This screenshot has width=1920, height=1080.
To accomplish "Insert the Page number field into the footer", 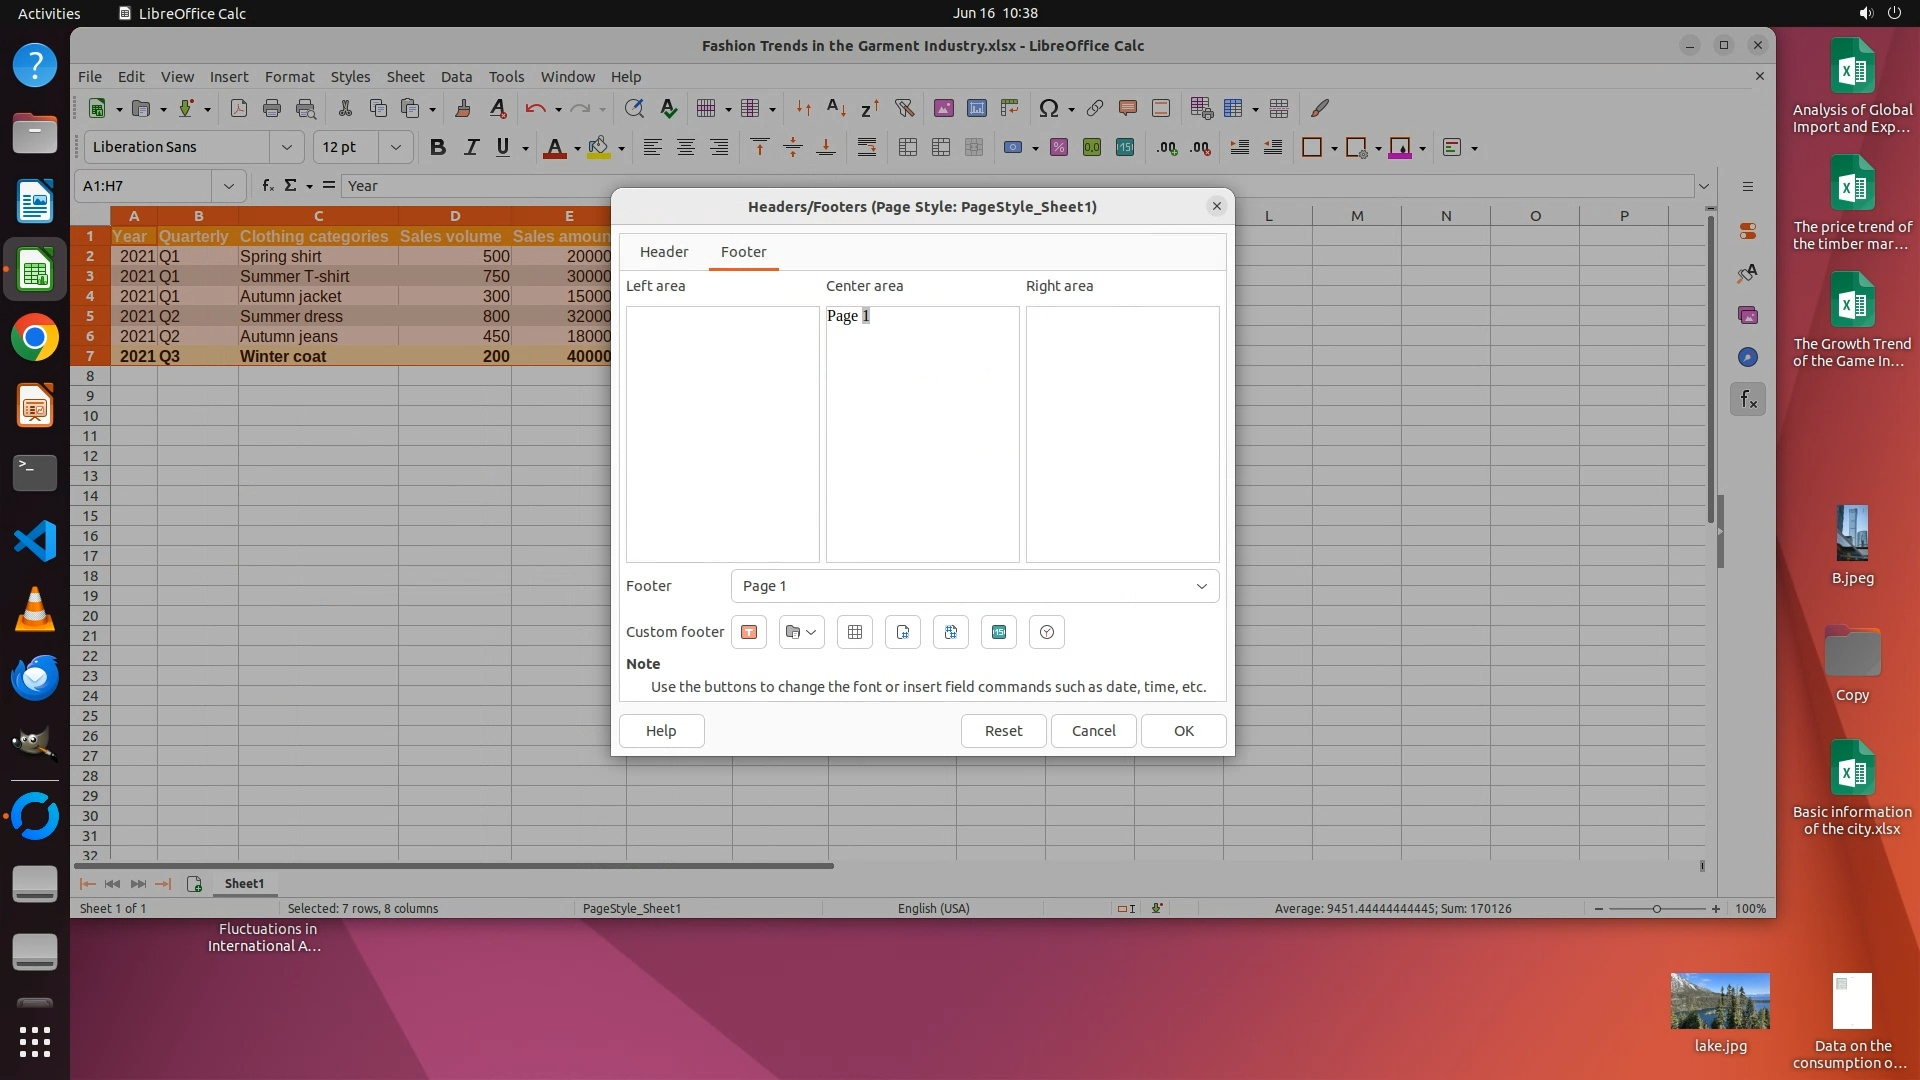I will coord(903,632).
